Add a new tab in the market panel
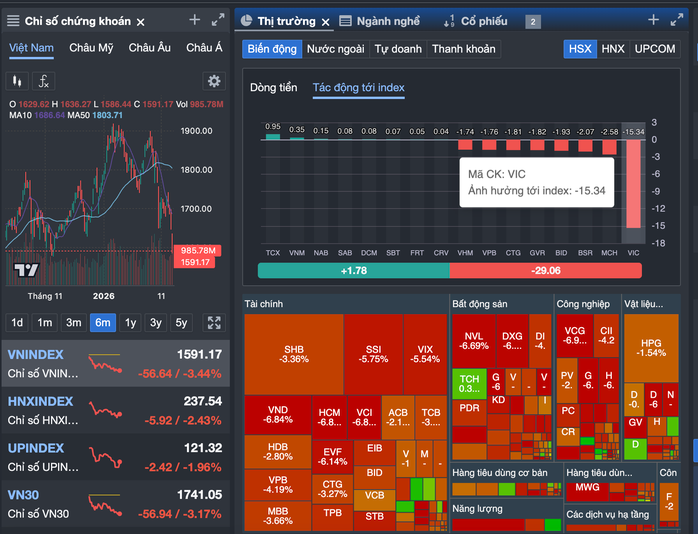This screenshot has height=534, width=698. 653,20
